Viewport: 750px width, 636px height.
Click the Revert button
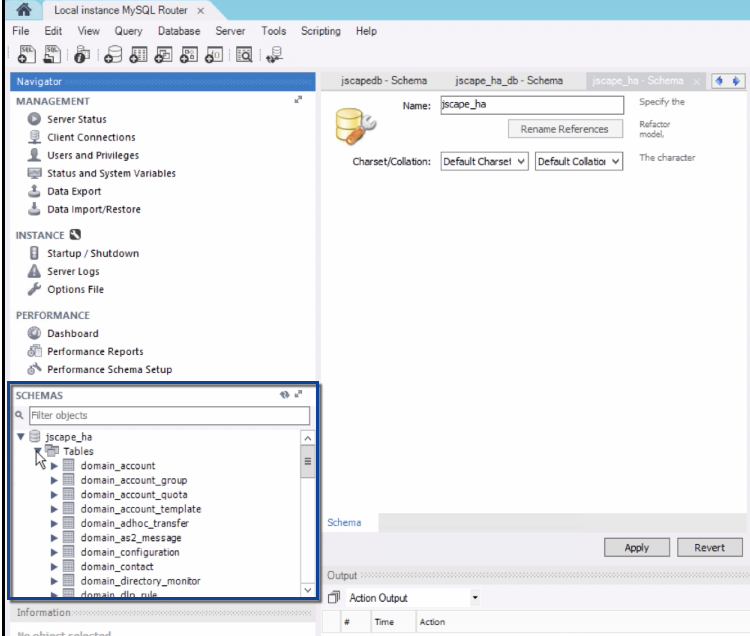(709, 548)
